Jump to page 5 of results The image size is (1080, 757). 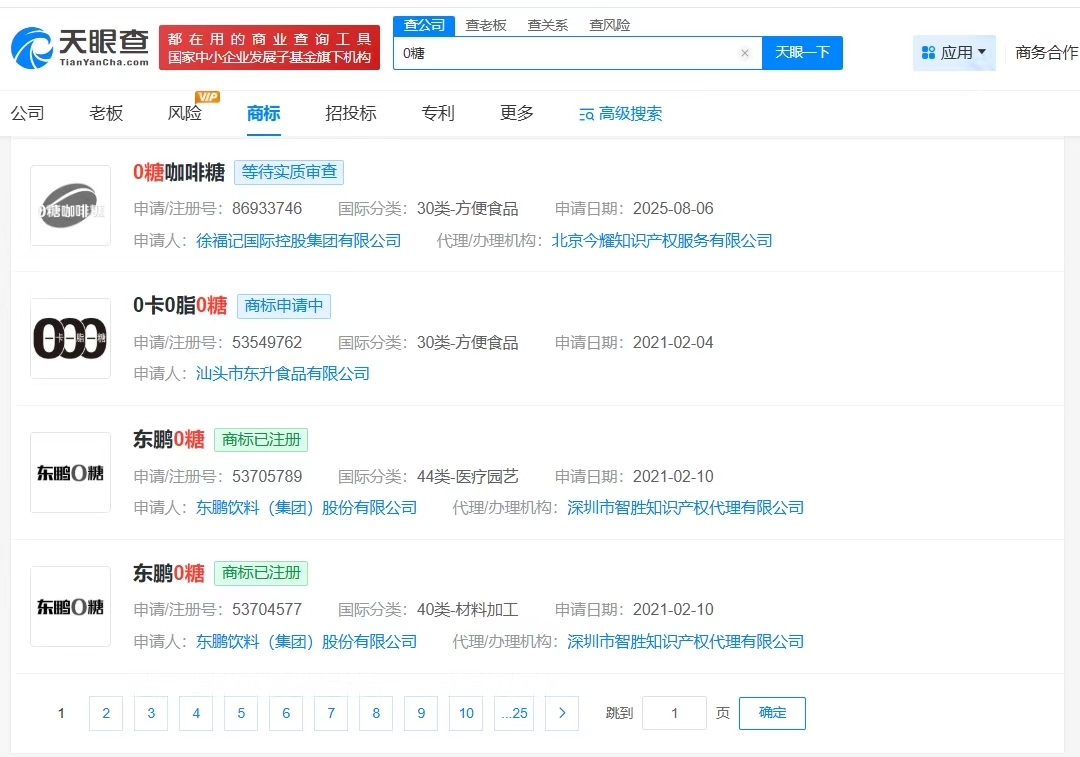point(241,713)
